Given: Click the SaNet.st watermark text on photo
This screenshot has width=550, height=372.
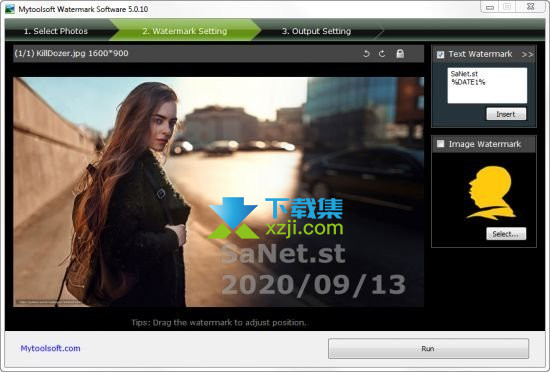Looking at the screenshot, I should 283,254.
